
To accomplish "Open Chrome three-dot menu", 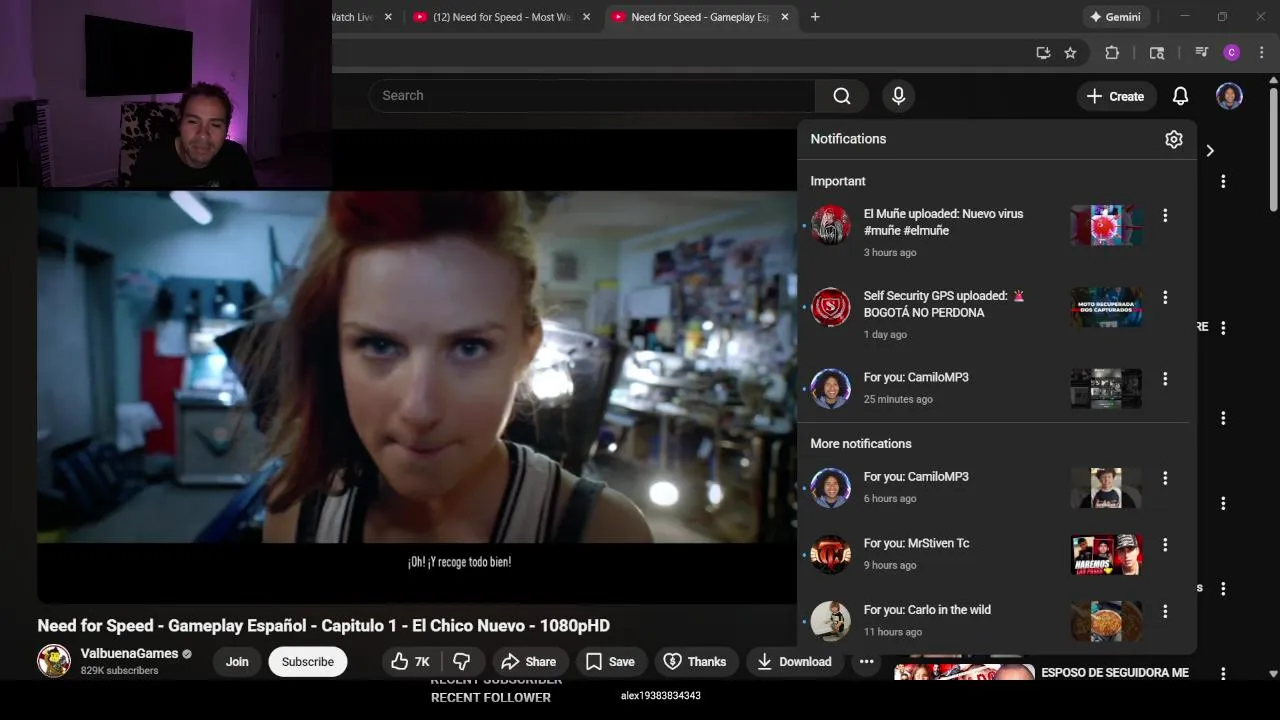I will (1262, 53).
